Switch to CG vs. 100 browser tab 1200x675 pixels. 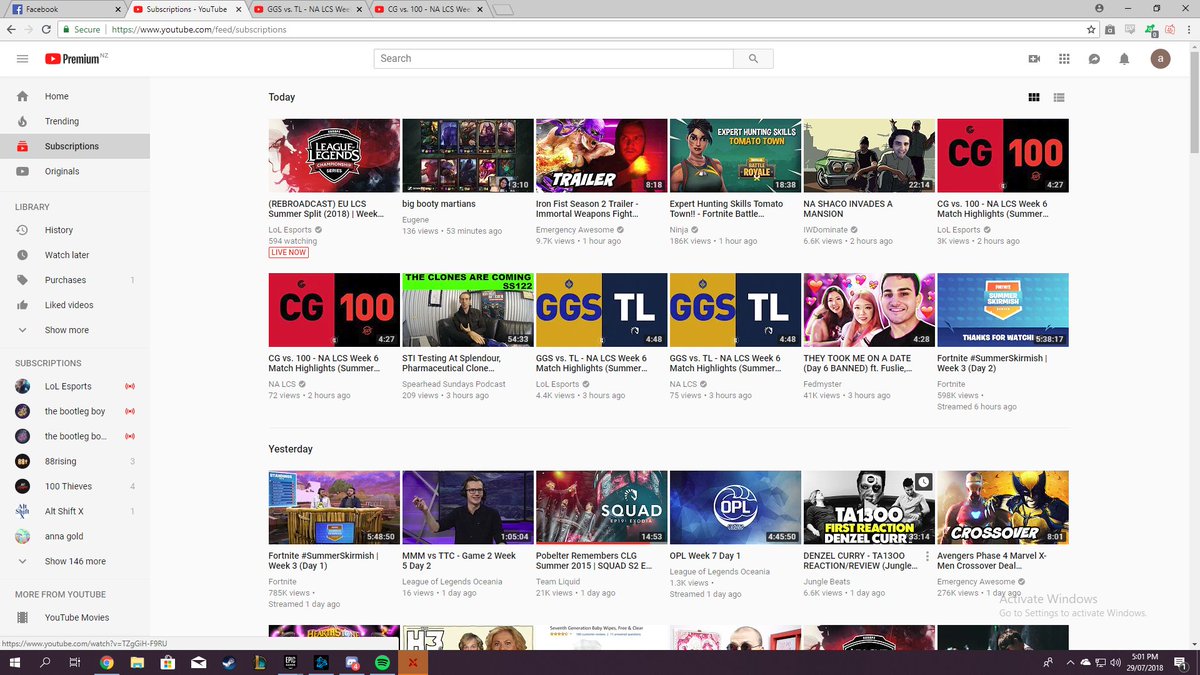pos(427,9)
